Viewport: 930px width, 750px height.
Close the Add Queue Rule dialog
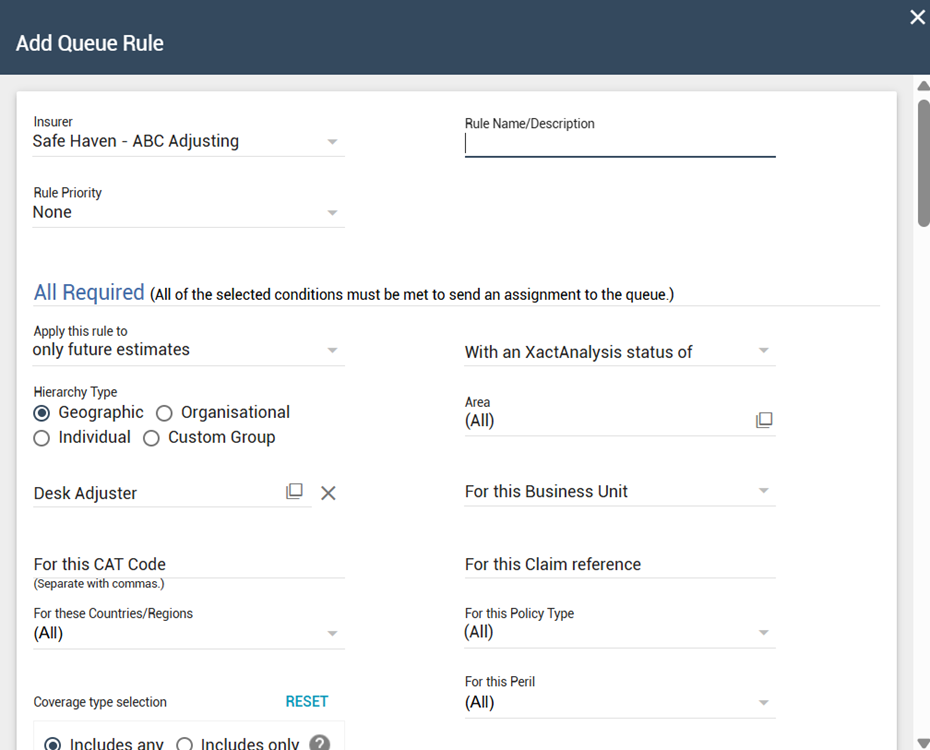pyautogui.click(x=917, y=17)
